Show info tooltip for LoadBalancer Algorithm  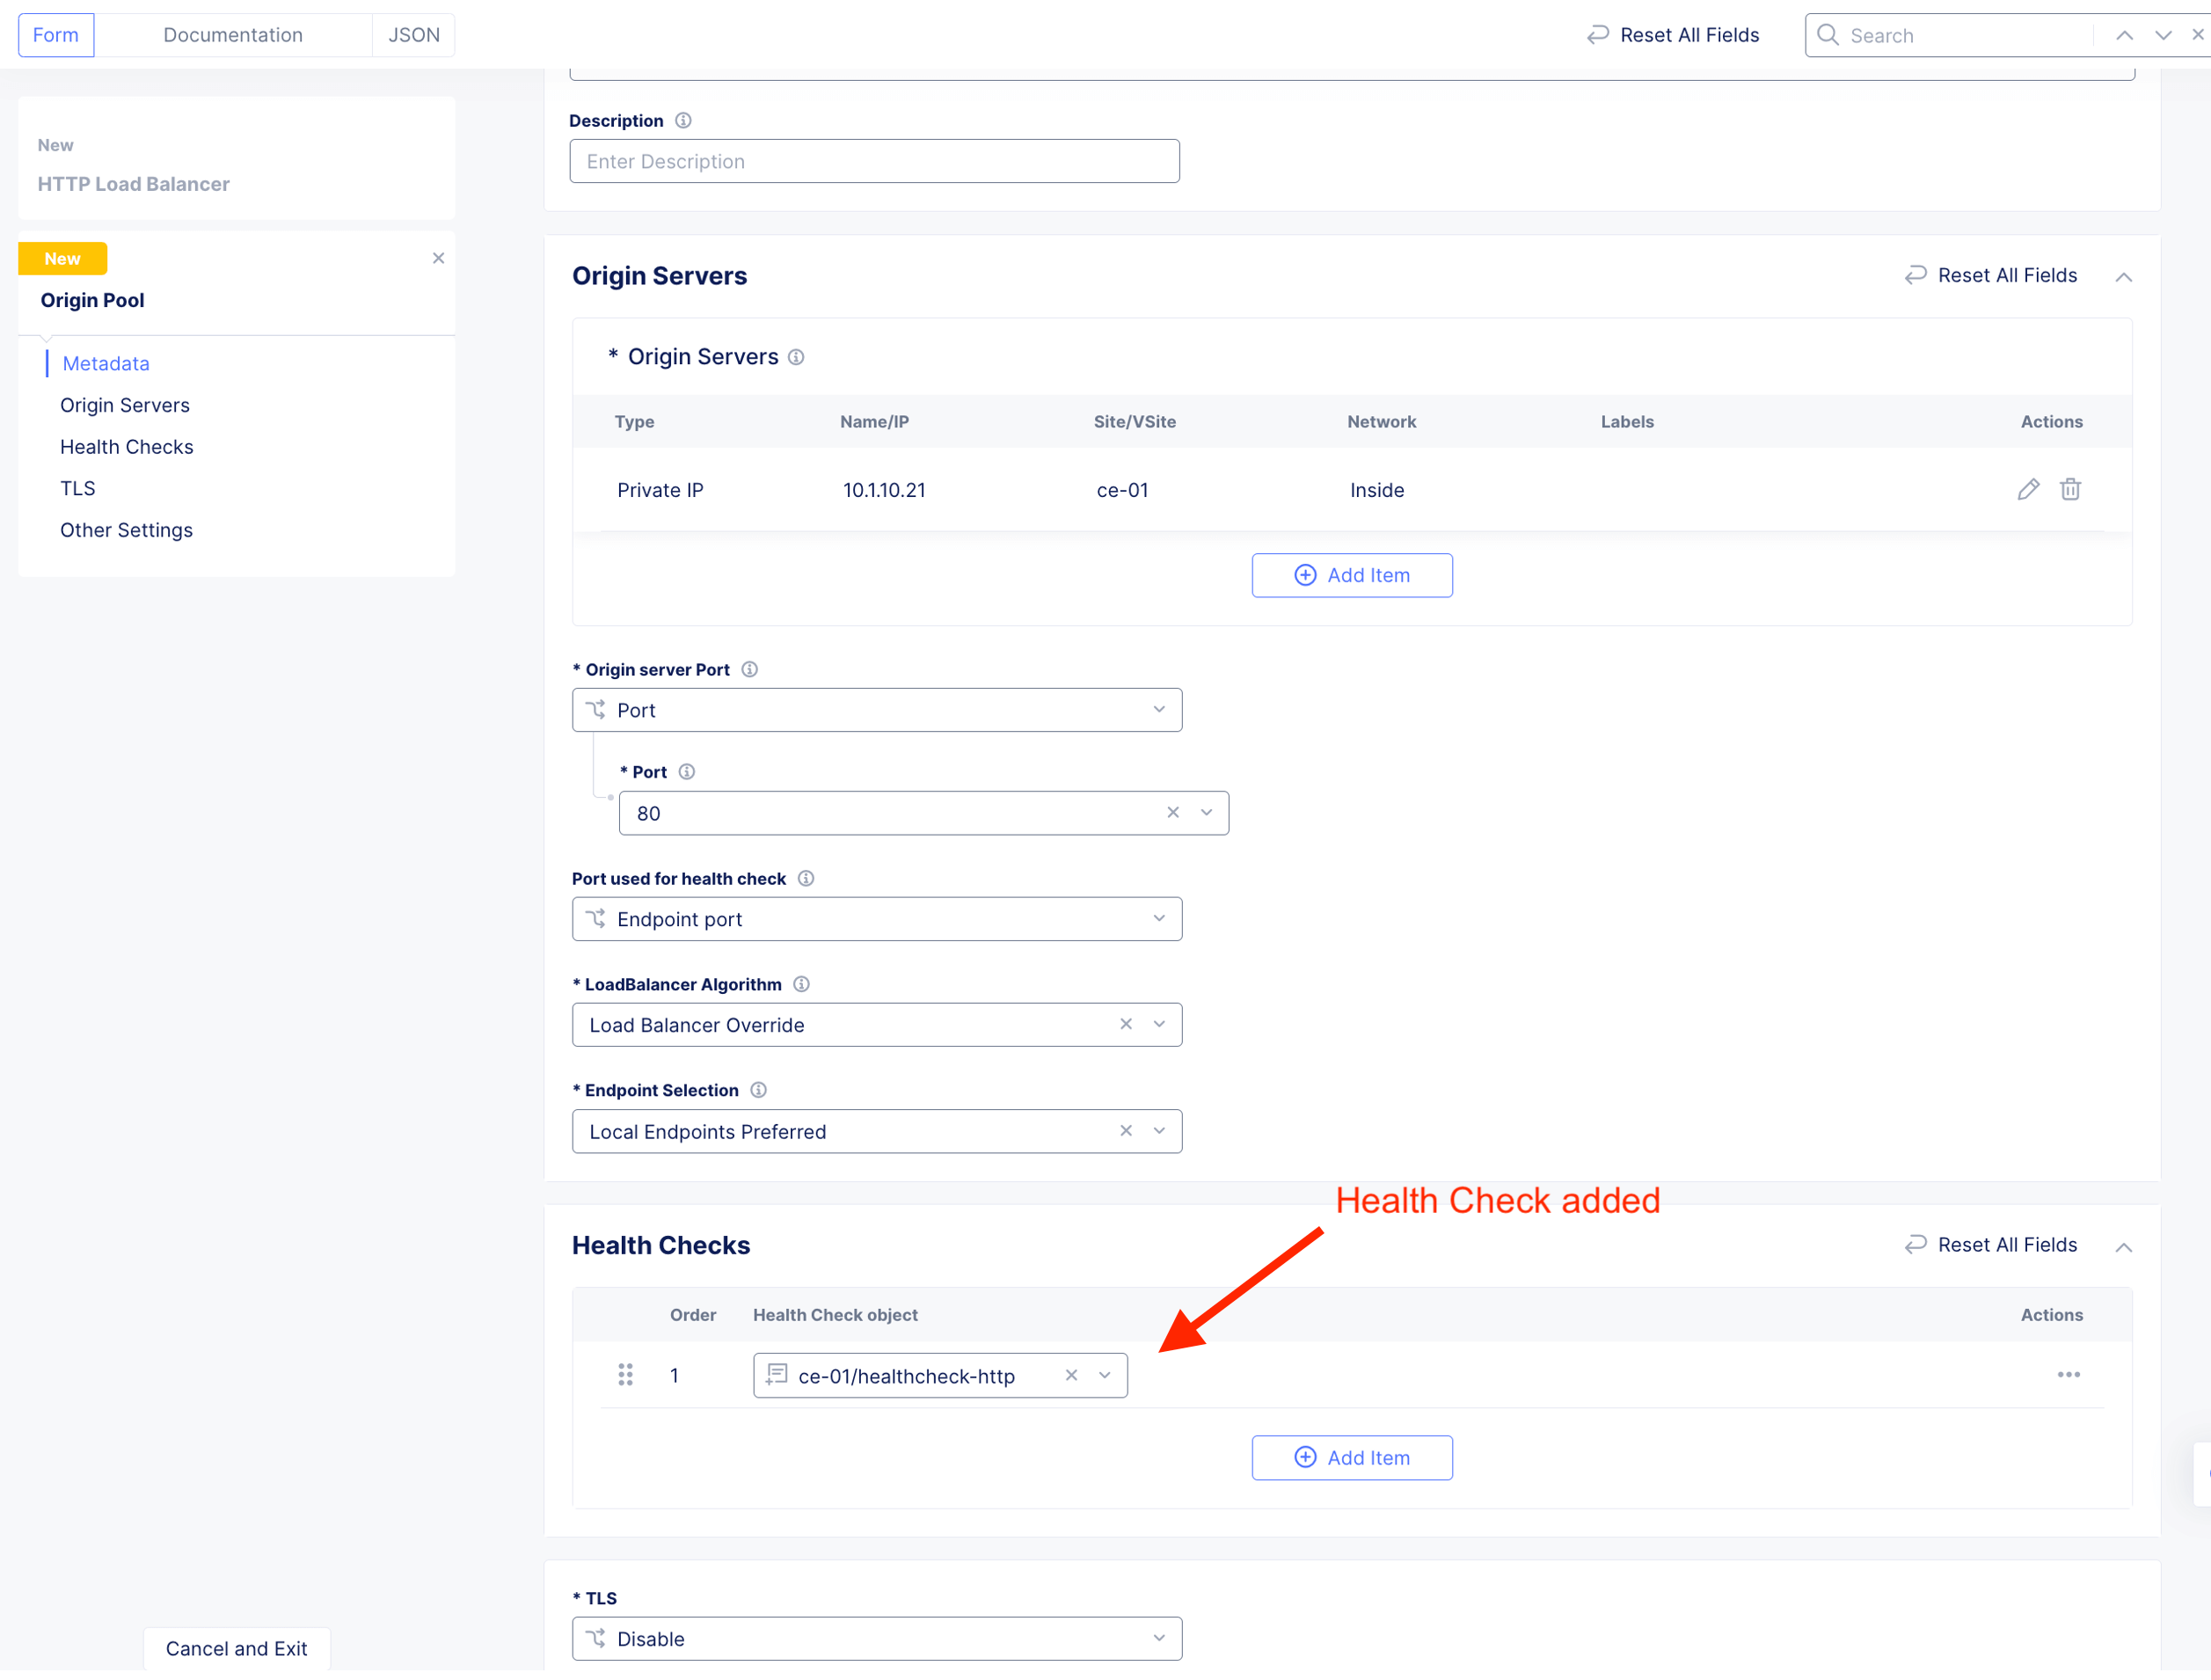coord(801,984)
